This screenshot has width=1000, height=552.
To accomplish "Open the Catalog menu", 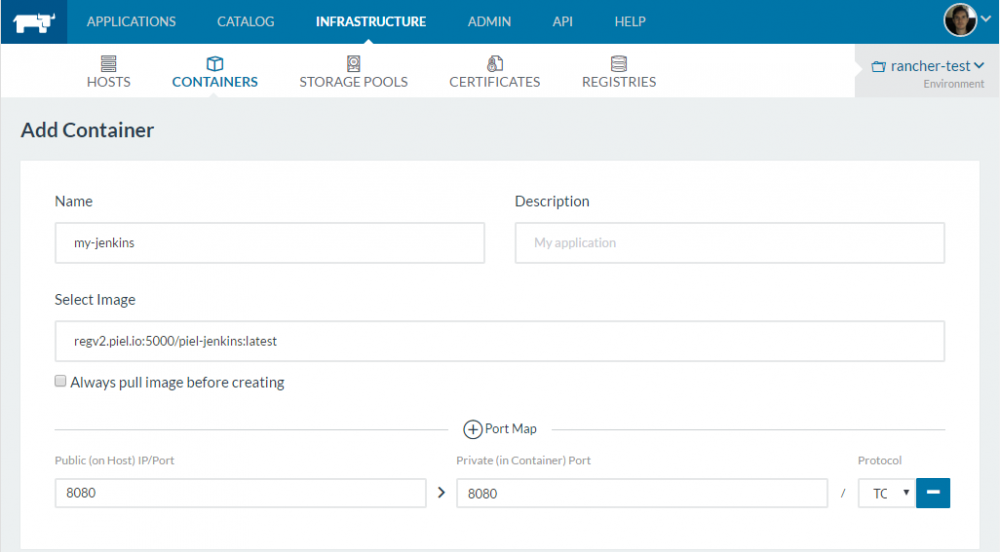I will point(246,22).
